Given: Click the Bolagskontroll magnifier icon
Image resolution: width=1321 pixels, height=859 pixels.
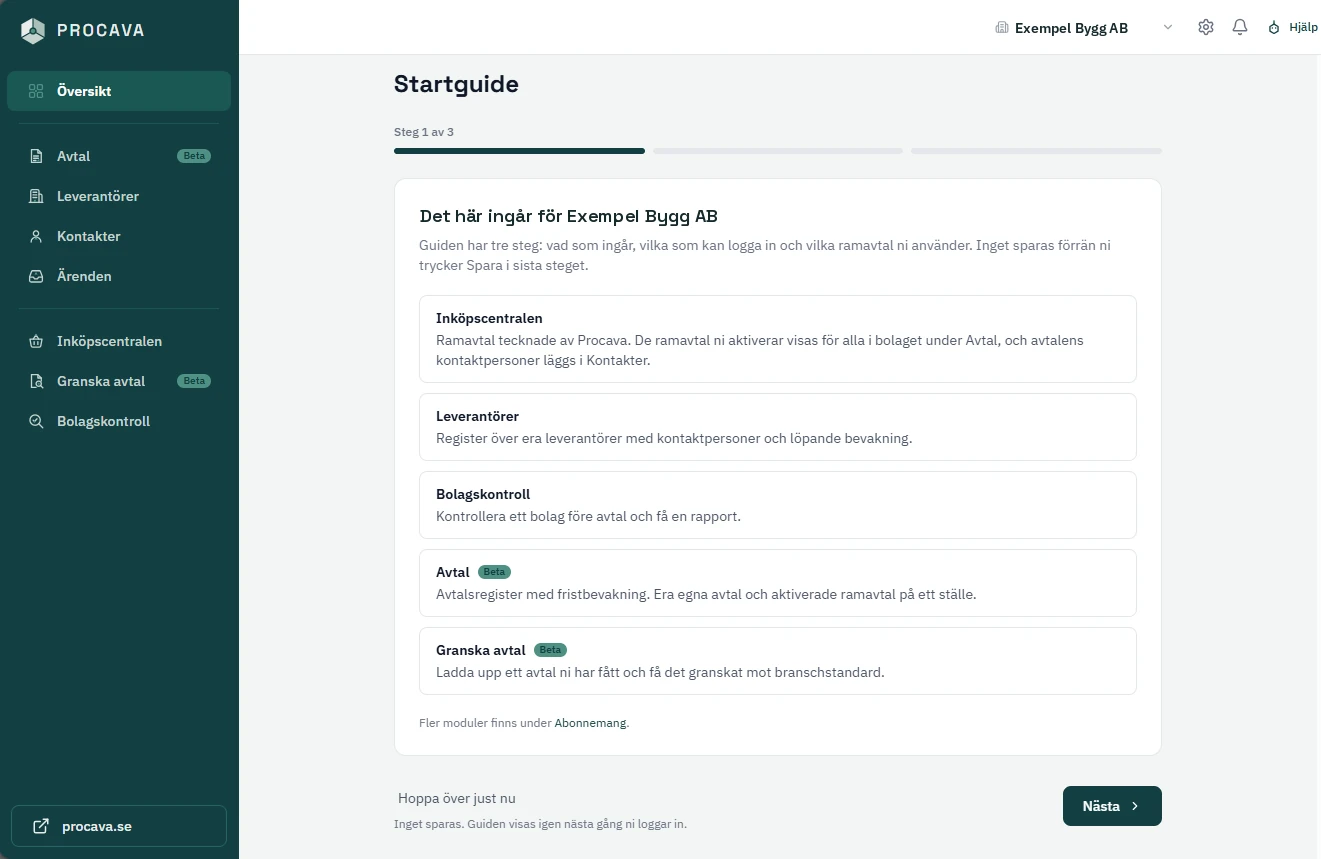Looking at the screenshot, I should tap(36, 421).
